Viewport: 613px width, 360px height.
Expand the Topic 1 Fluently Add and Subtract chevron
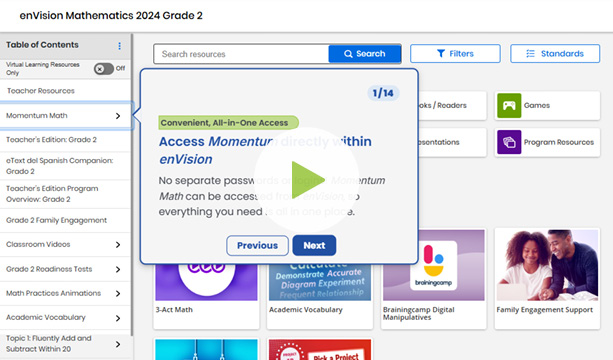tap(118, 344)
